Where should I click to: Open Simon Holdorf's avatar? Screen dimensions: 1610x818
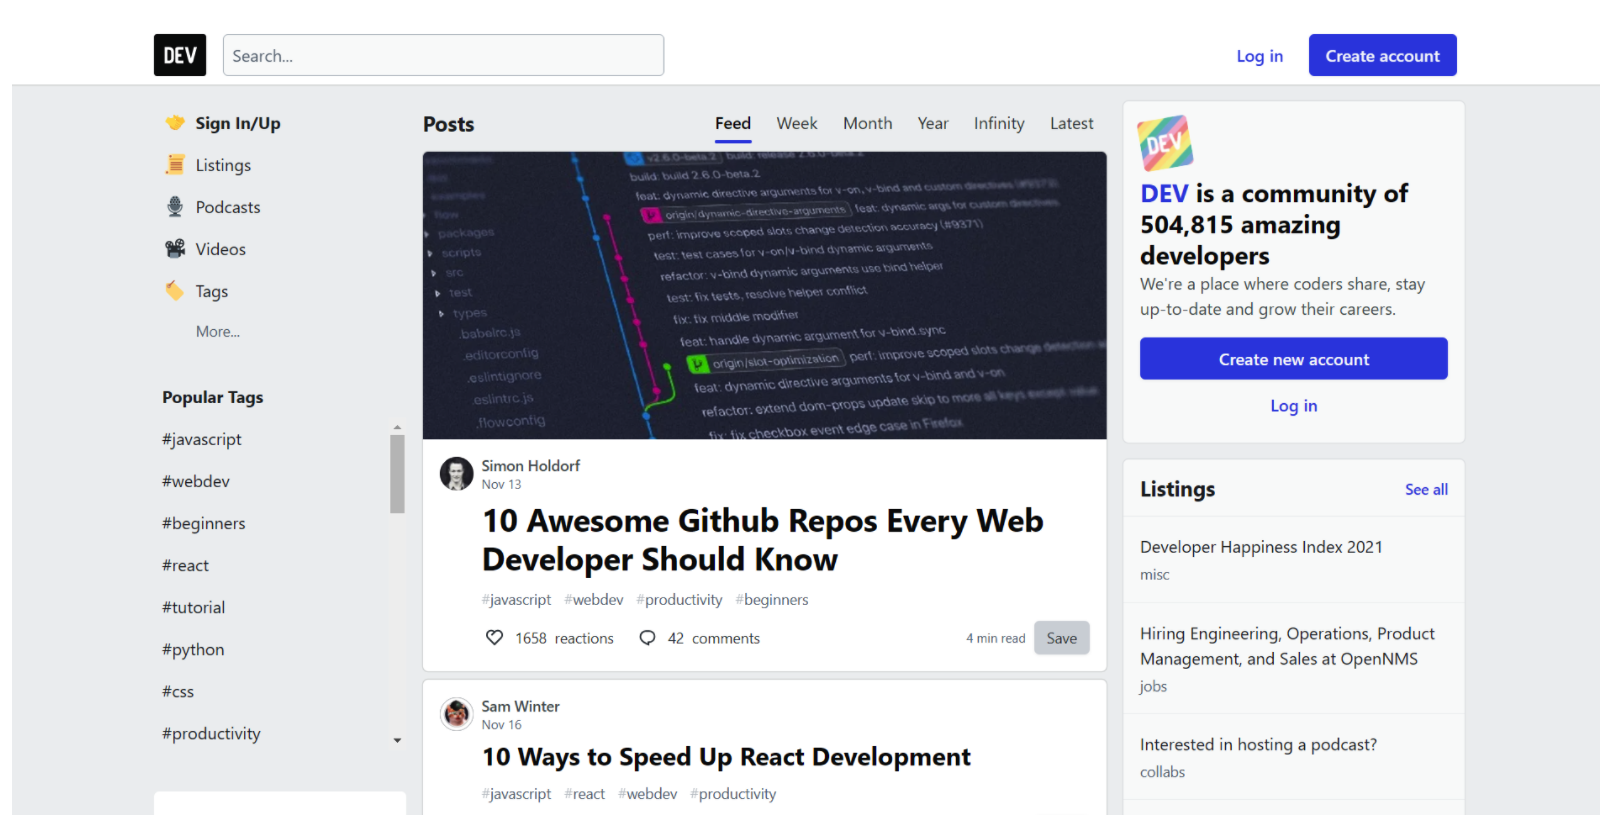point(457,474)
